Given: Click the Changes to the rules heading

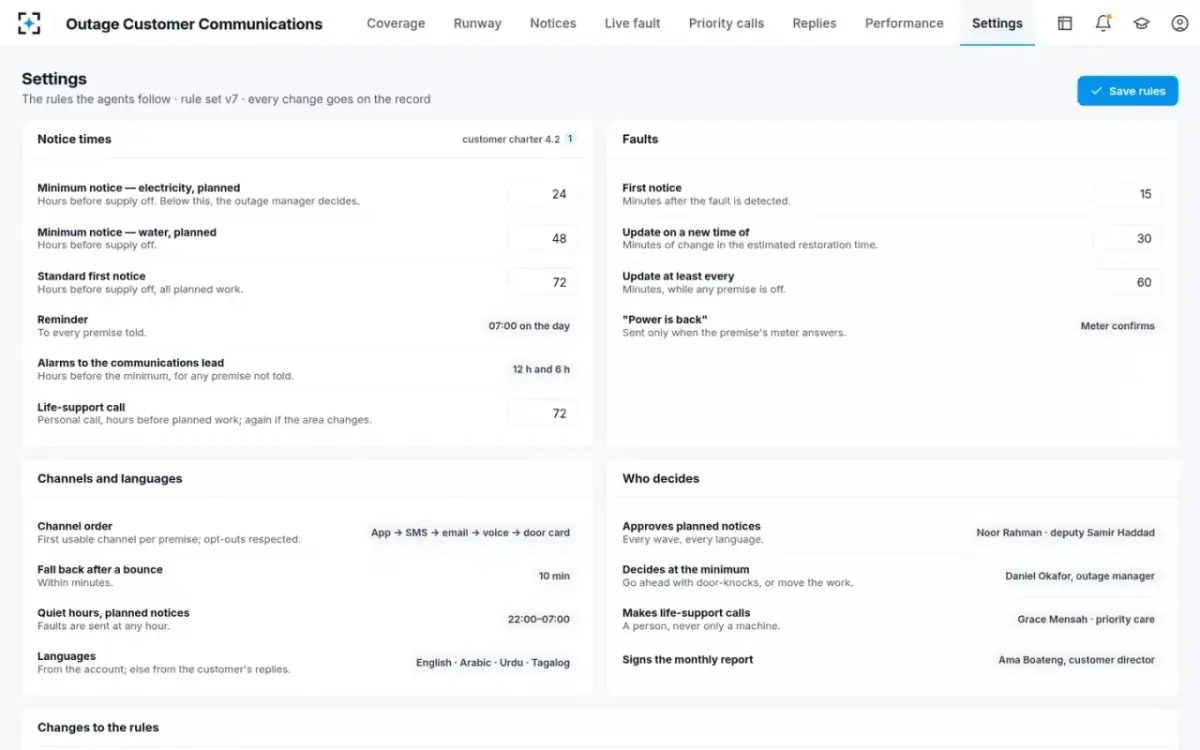Looking at the screenshot, I should [x=98, y=728].
